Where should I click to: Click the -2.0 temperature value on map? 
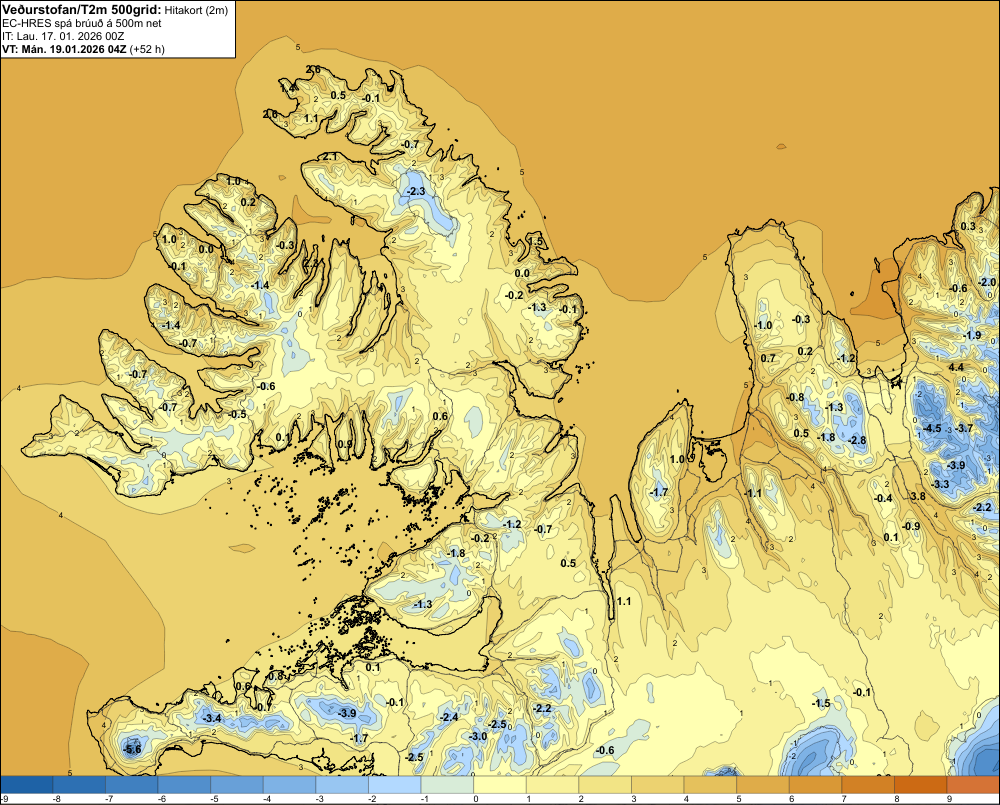[x=987, y=282]
